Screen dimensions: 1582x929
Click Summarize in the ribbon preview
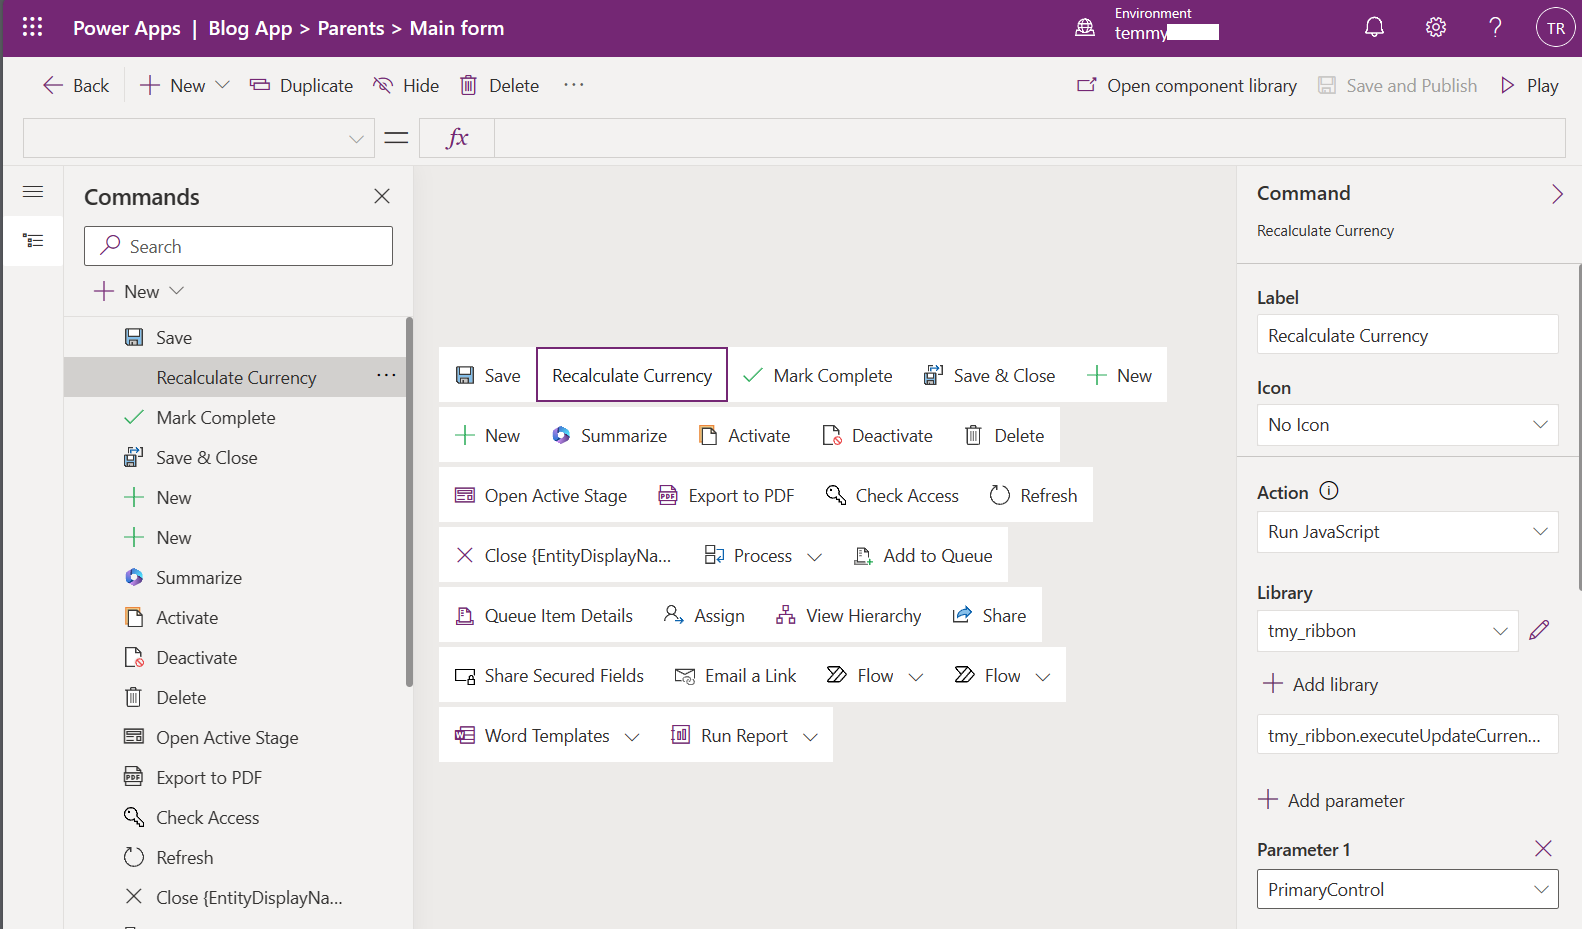[609, 435]
